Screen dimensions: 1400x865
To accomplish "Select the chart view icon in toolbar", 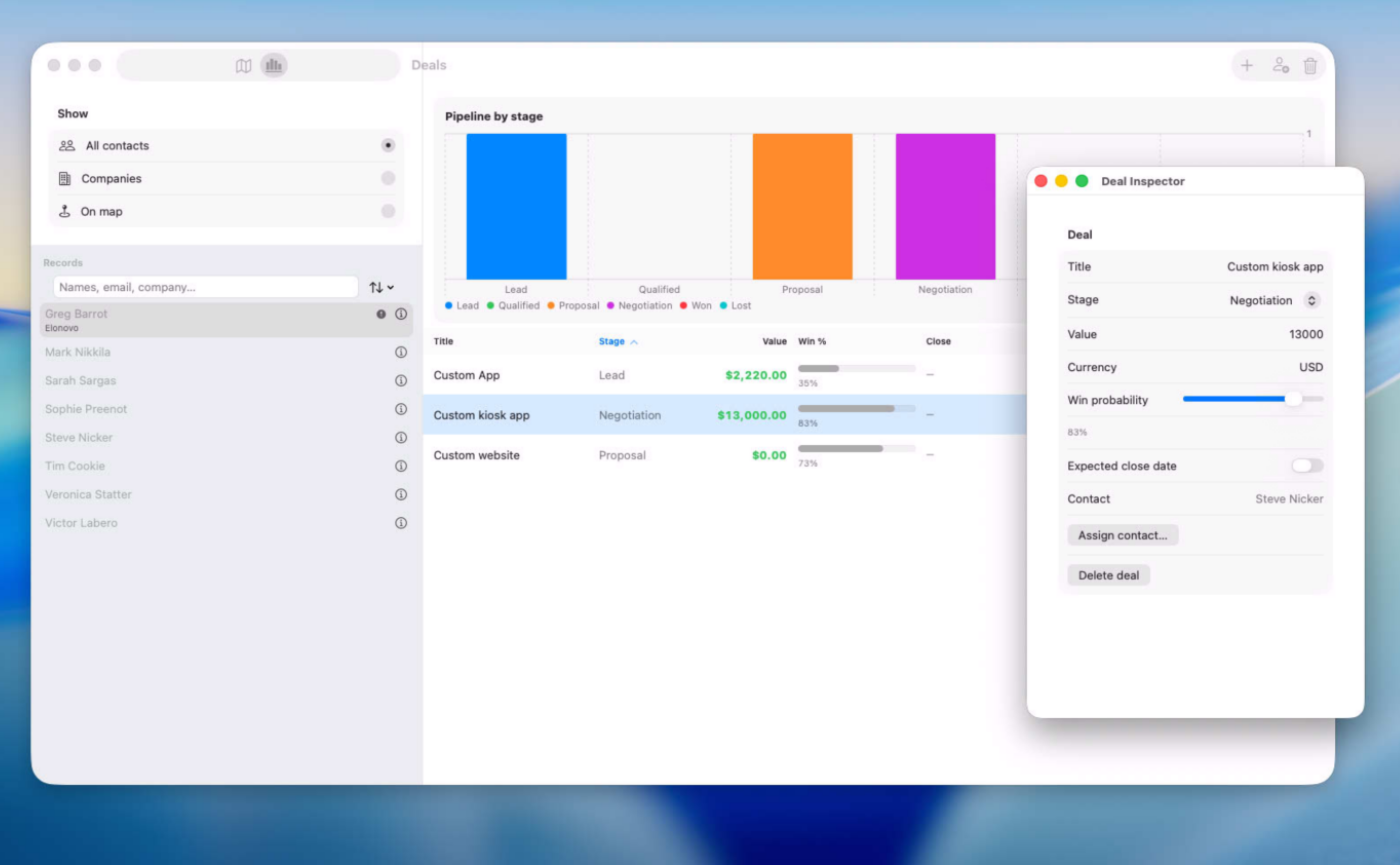I will tap(273, 66).
